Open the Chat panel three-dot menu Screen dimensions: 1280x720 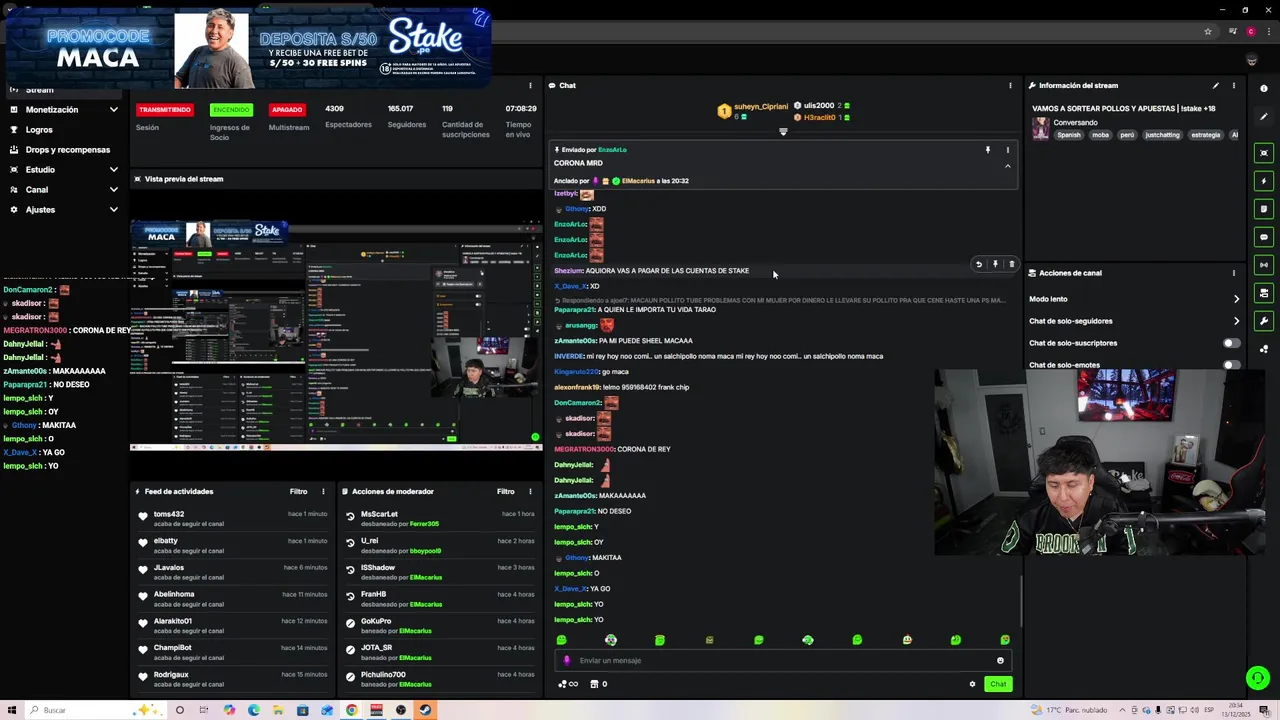click(1010, 86)
